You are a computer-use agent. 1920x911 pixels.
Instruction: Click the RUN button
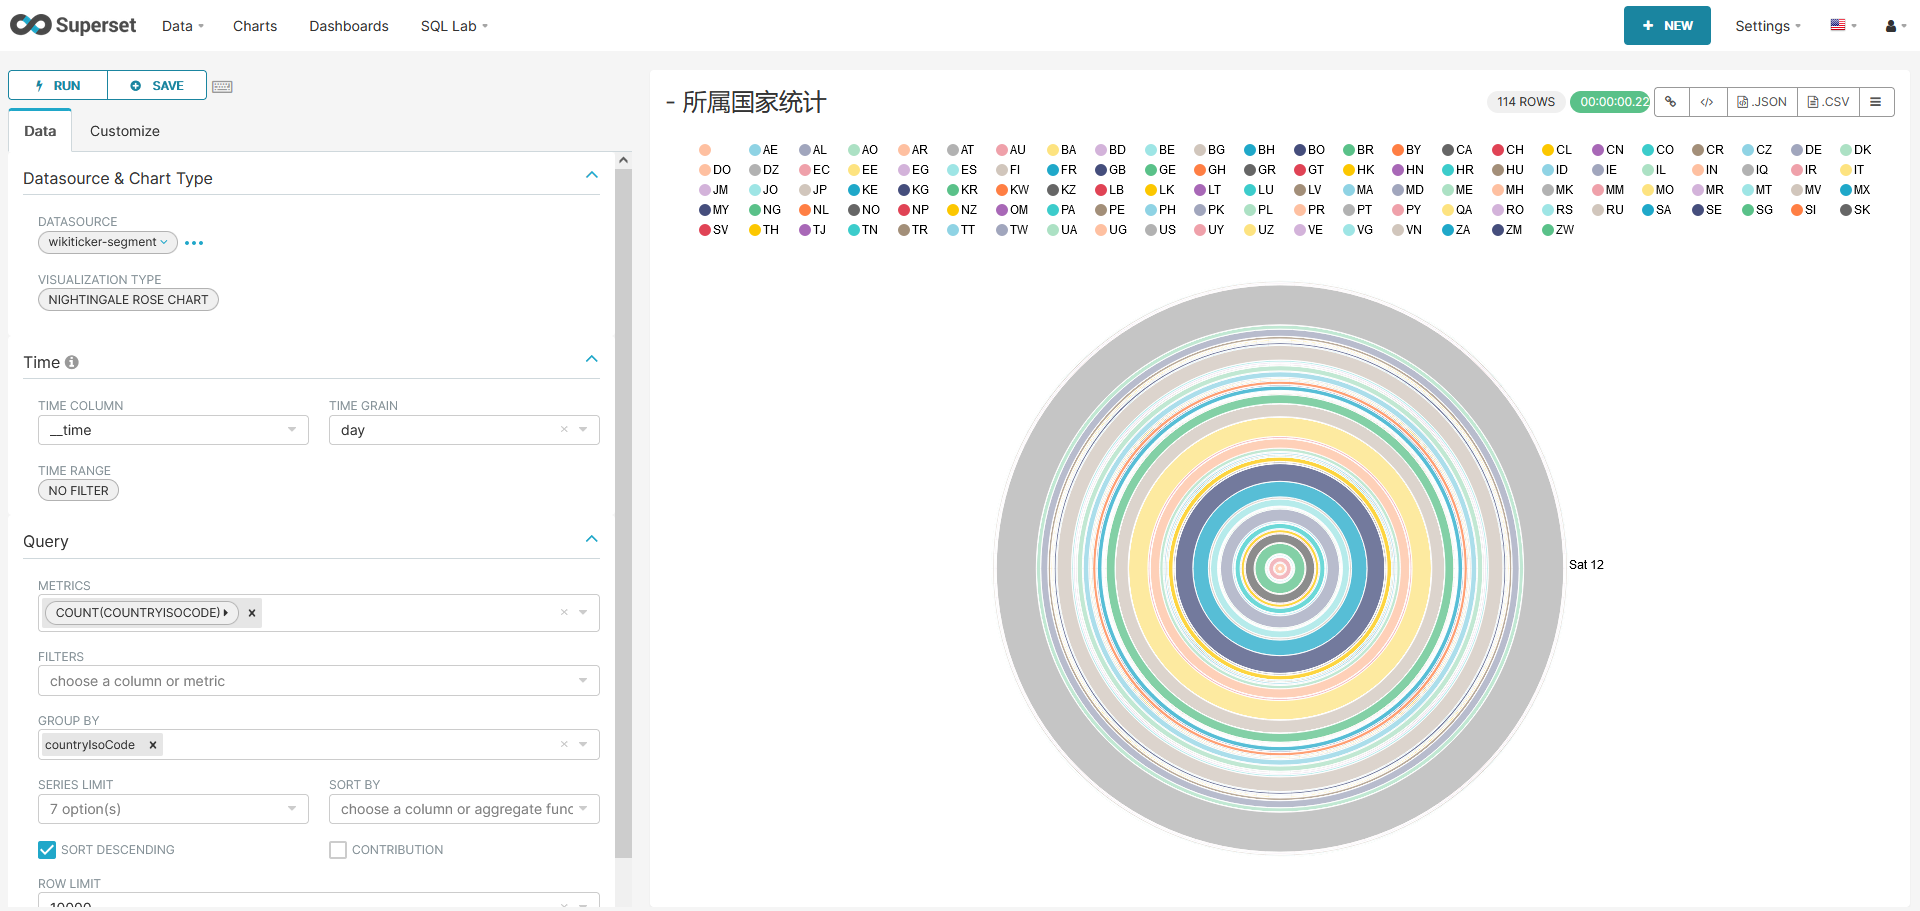tap(57, 85)
